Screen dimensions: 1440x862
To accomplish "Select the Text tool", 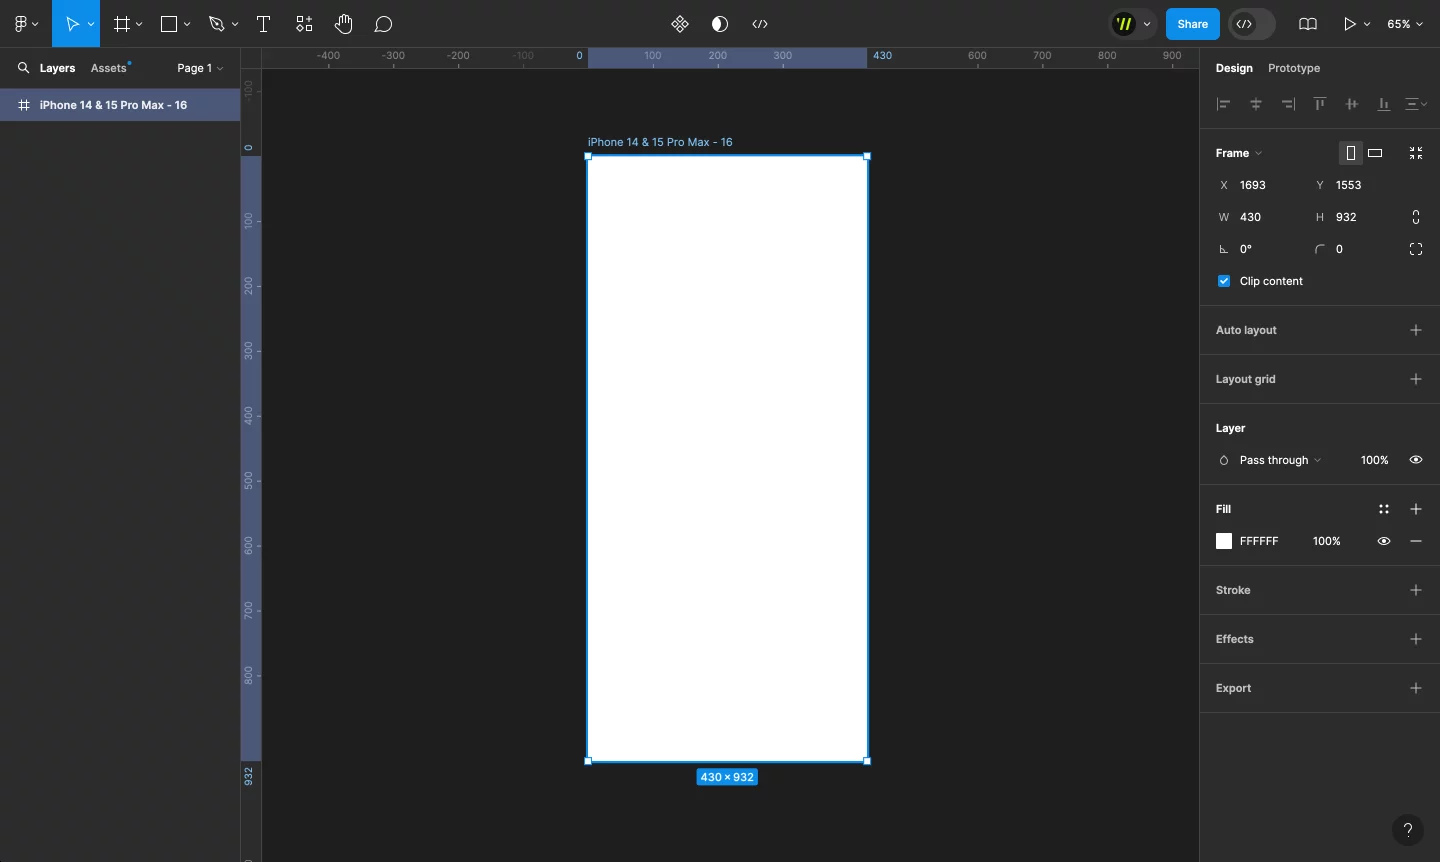I will (x=264, y=24).
